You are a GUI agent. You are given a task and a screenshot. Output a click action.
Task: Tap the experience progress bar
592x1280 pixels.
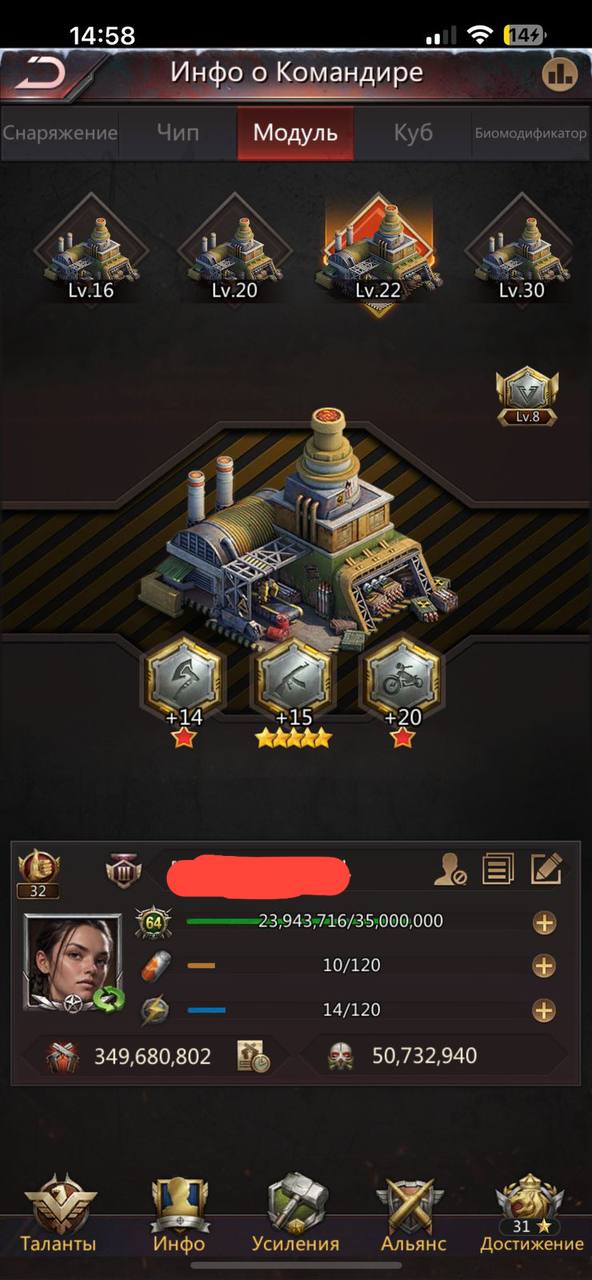click(350, 921)
